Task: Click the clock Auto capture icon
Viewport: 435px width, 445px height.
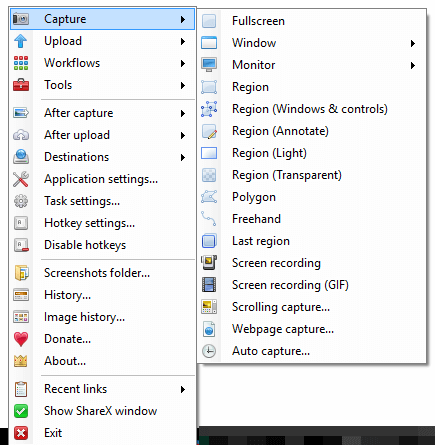Action: 209,351
